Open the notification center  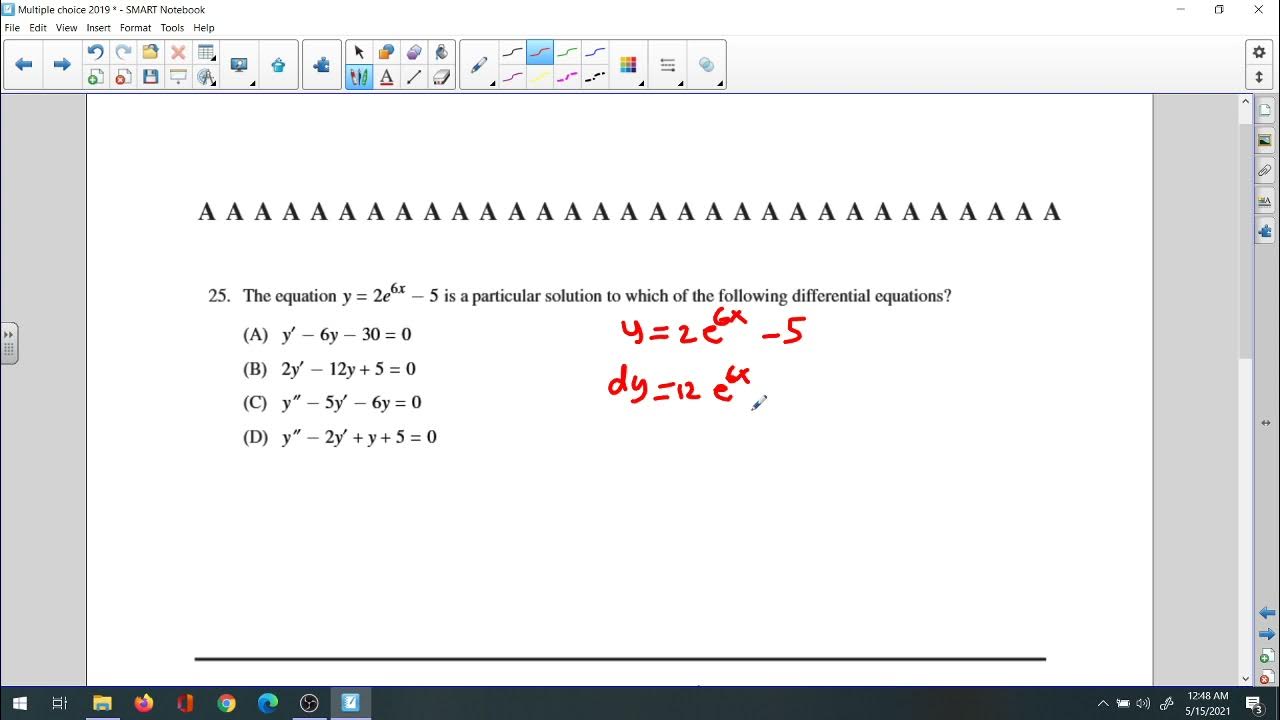point(1256,705)
